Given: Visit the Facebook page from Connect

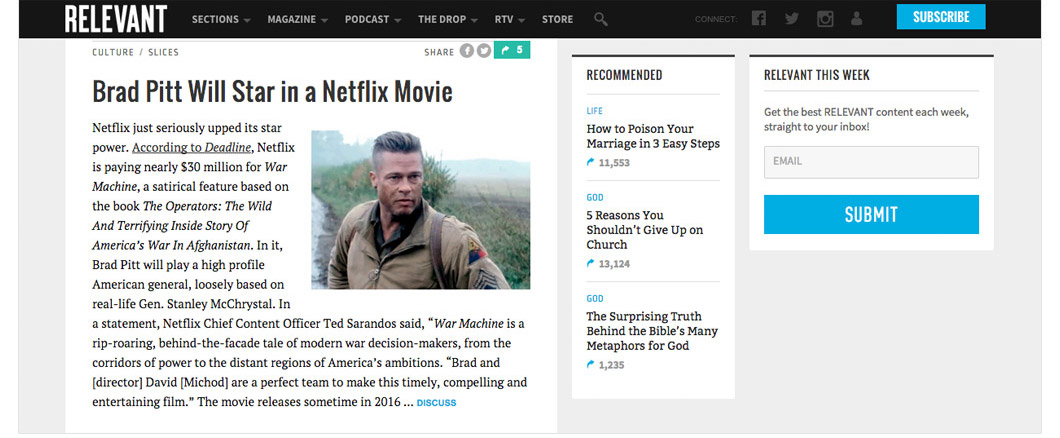Looking at the screenshot, I should click(x=759, y=19).
